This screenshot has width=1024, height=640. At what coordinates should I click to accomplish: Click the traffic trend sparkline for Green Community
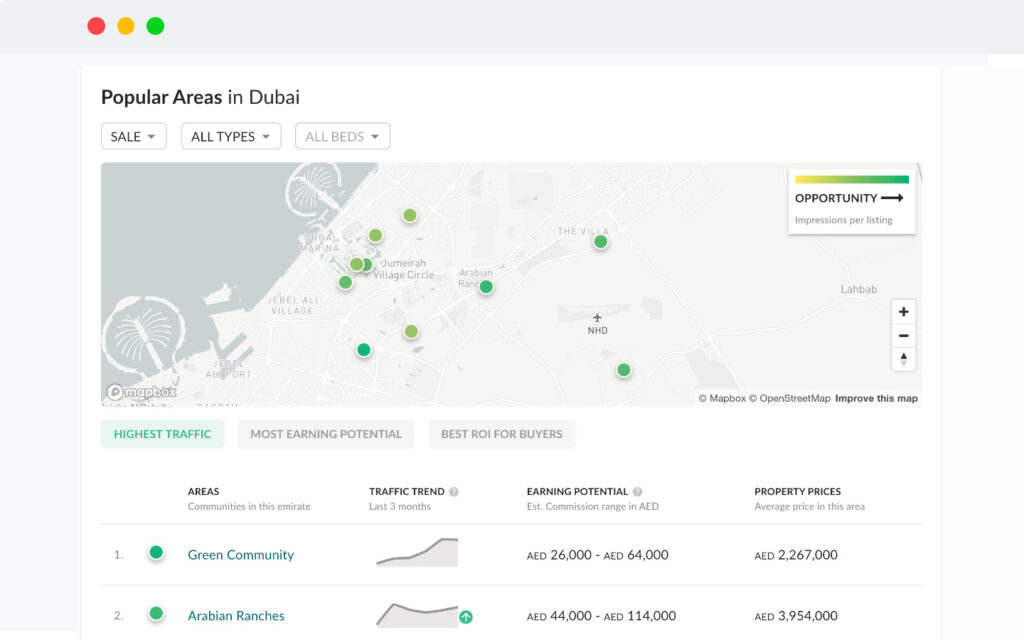[415, 550]
